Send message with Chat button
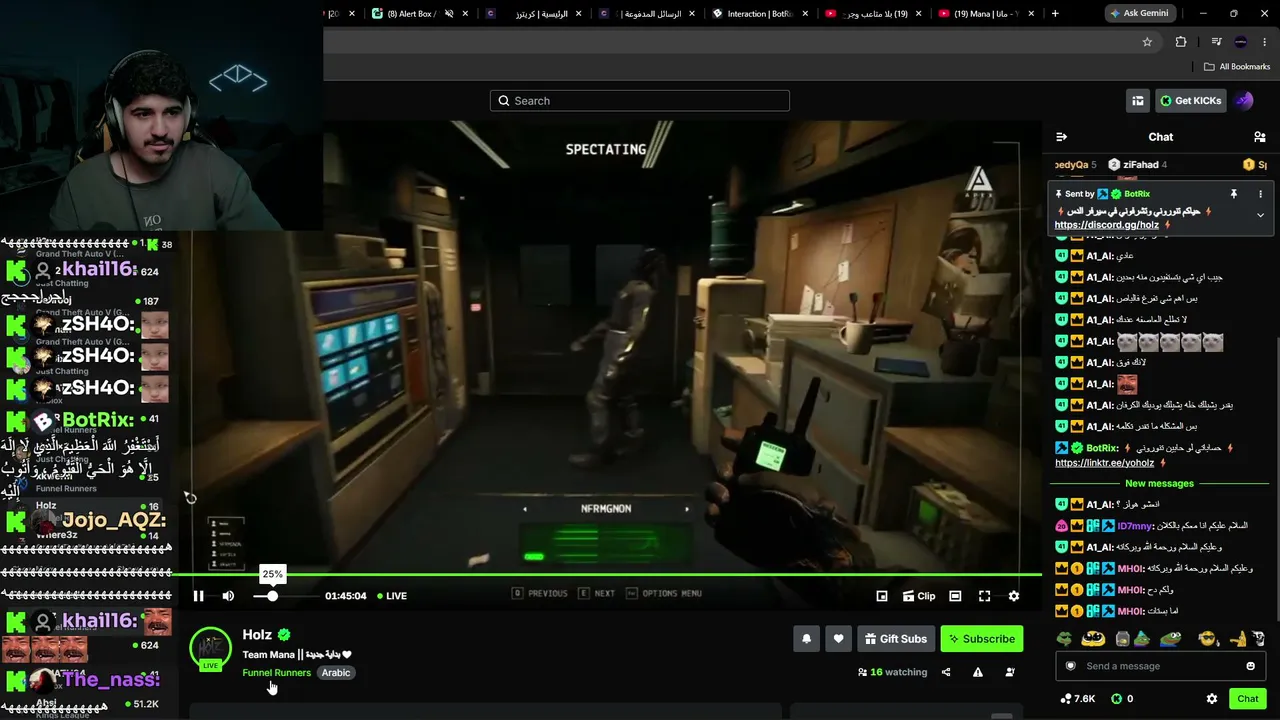The width and height of the screenshot is (1280, 720). coord(1247,699)
